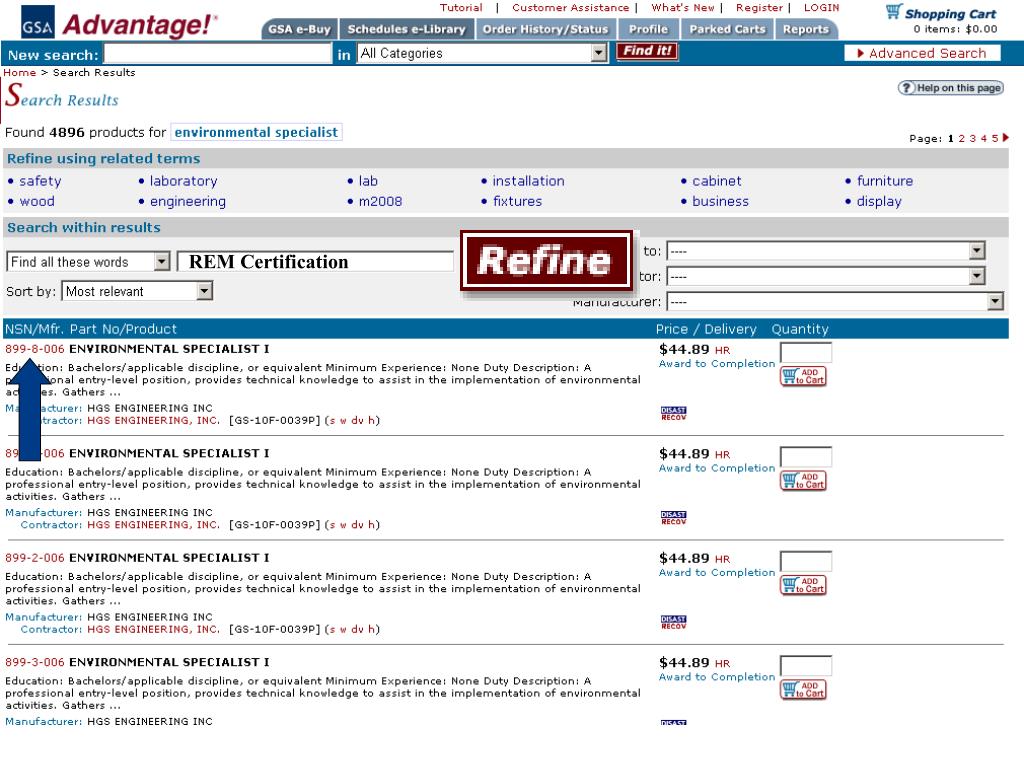Open the Profile tab
The height and width of the screenshot is (768, 1024).
tap(648, 29)
